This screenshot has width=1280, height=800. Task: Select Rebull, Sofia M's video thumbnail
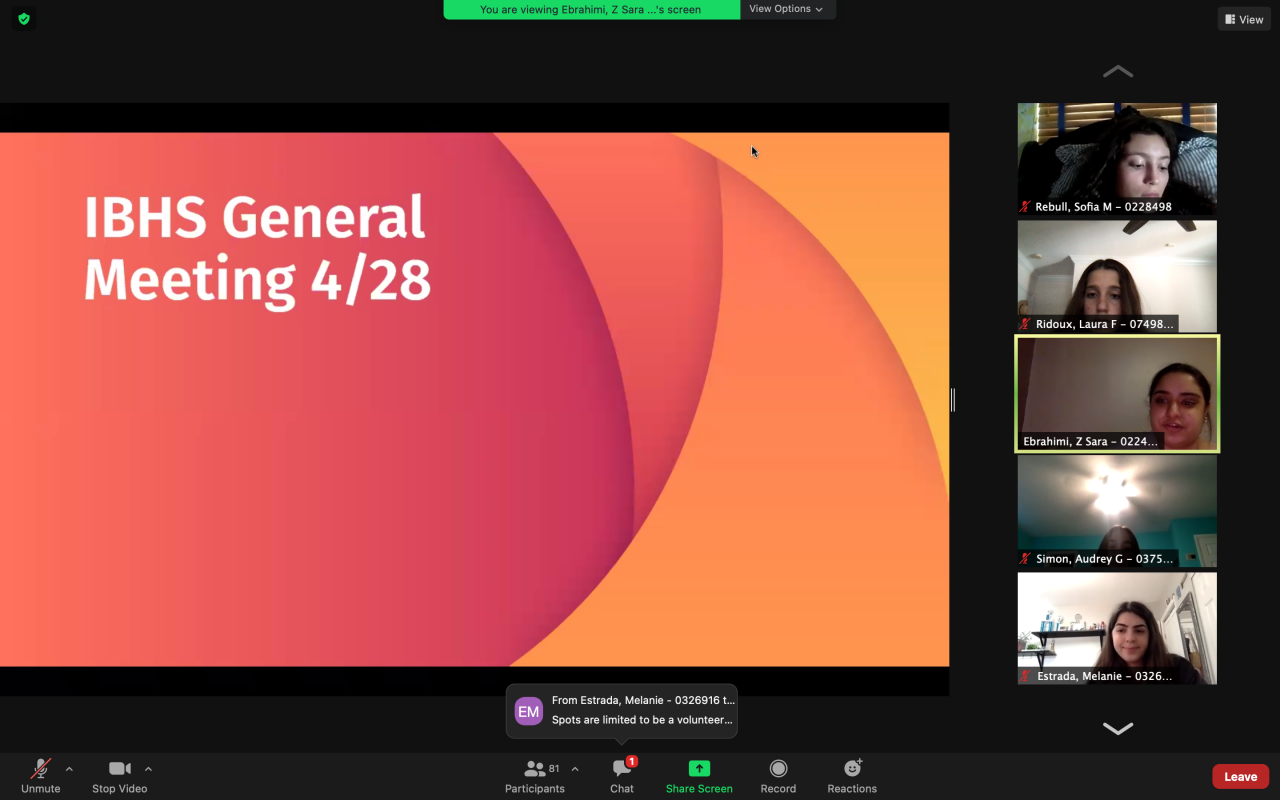1117,159
